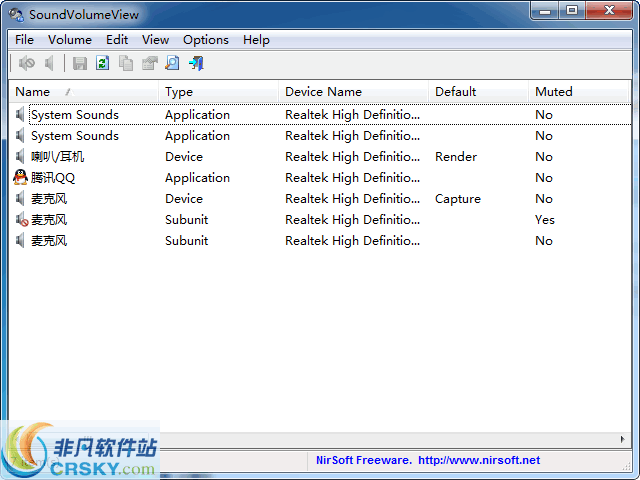
Task: Click the Find magnifier toolbar icon
Action: (x=172, y=63)
